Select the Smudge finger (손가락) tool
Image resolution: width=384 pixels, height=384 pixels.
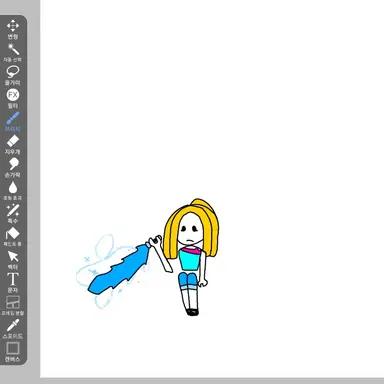click(13, 168)
